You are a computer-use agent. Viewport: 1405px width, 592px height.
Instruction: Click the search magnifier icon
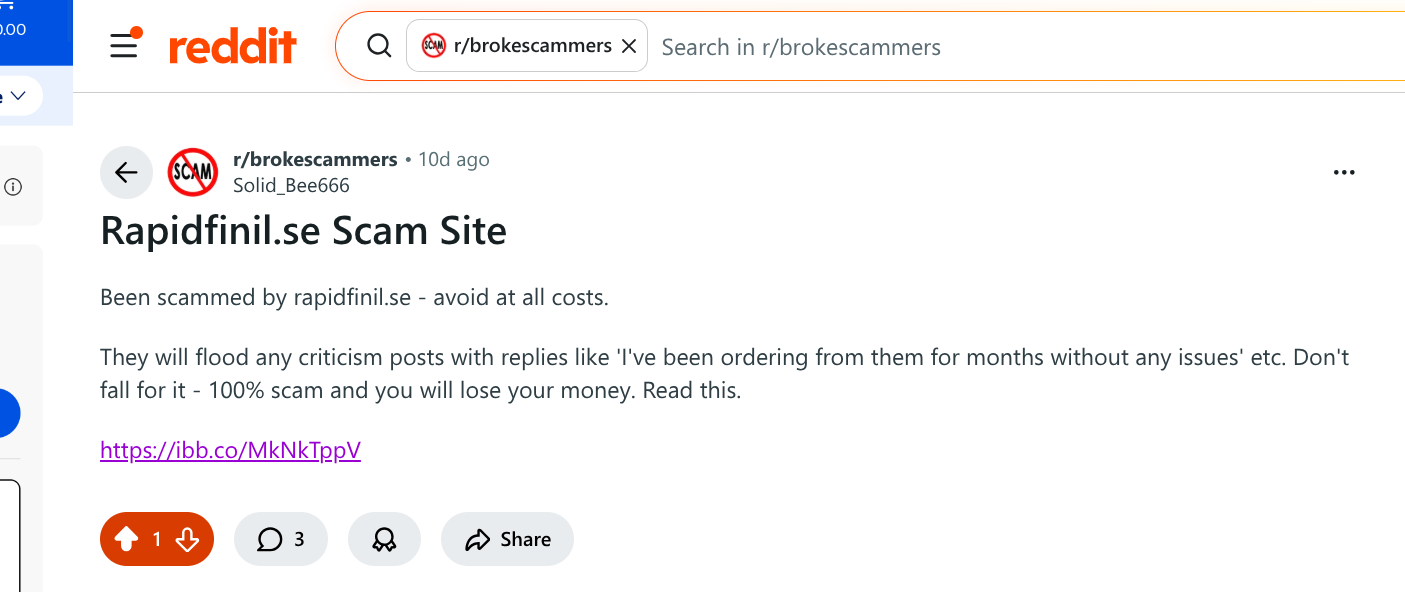379,45
